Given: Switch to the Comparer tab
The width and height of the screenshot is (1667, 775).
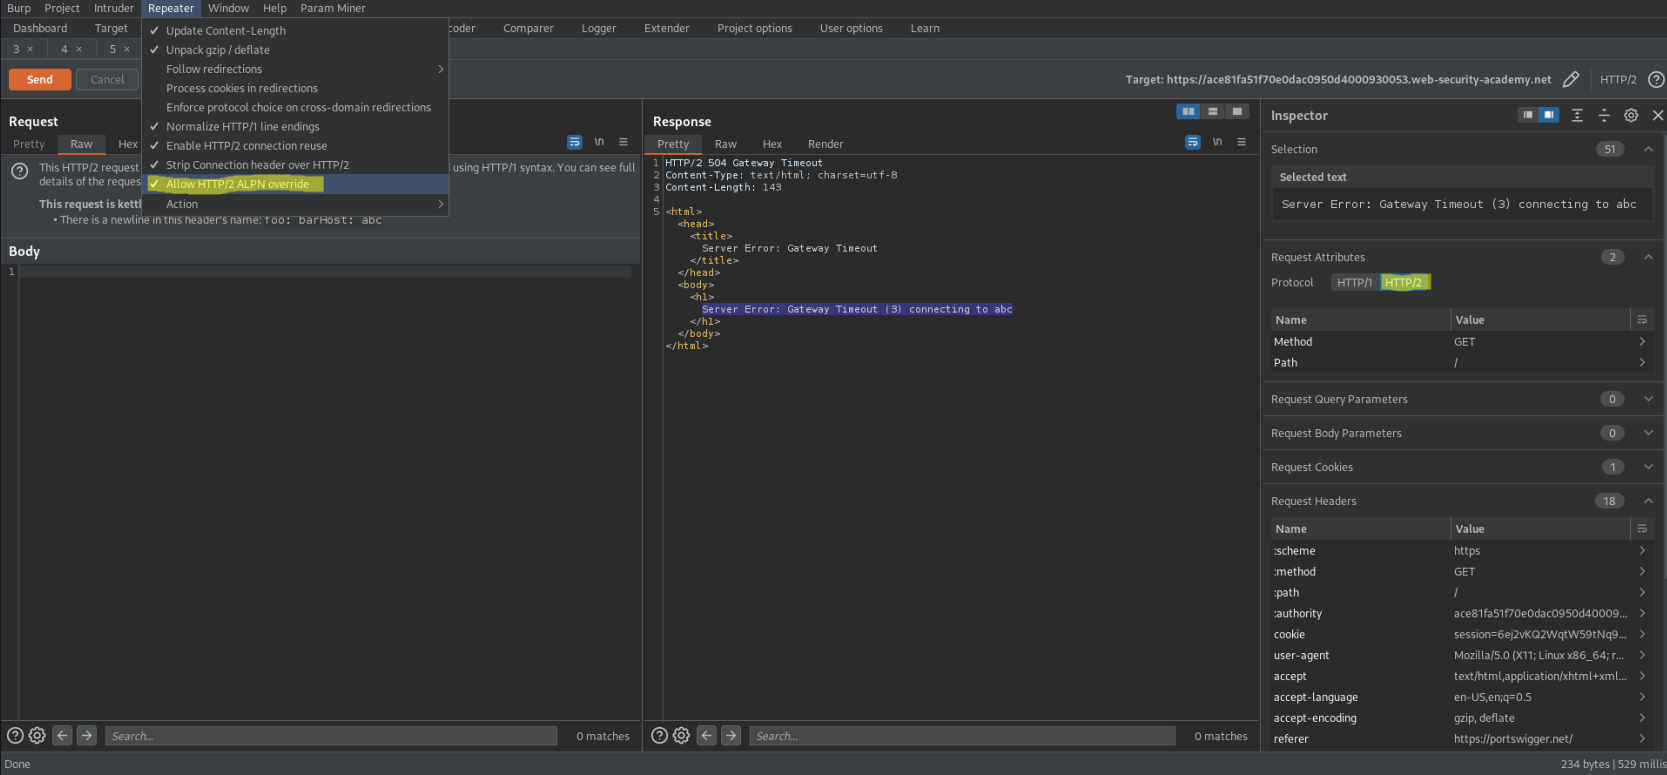Looking at the screenshot, I should click(528, 28).
